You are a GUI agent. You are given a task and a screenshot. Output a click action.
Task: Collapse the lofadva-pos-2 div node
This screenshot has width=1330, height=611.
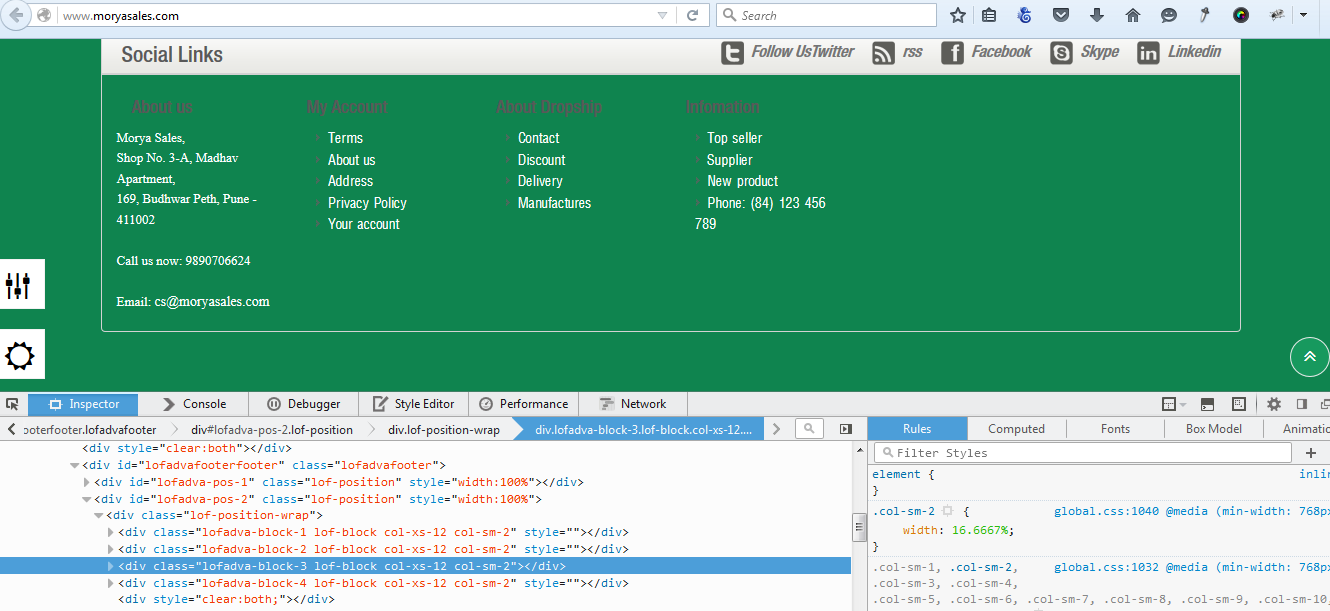coord(87,499)
